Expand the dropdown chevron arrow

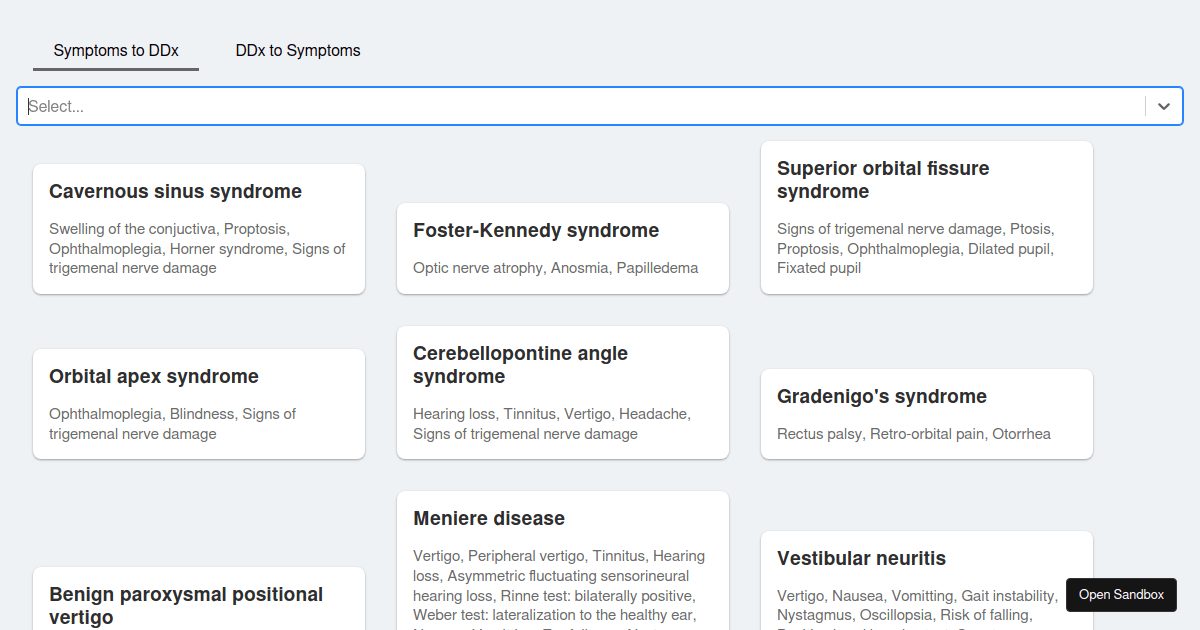point(1163,106)
